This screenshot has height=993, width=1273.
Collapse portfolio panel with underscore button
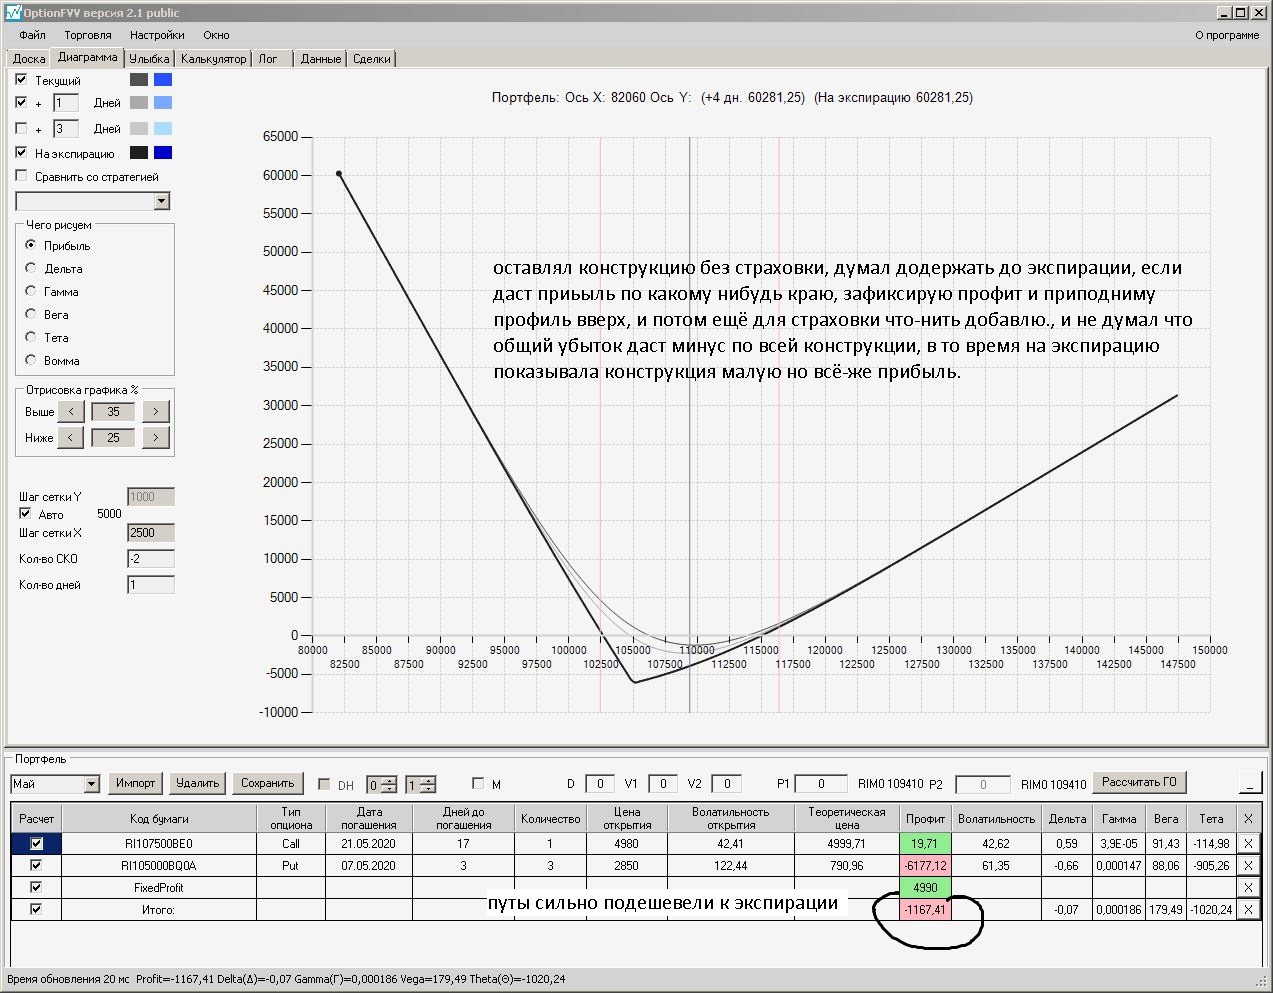pos(1250,783)
